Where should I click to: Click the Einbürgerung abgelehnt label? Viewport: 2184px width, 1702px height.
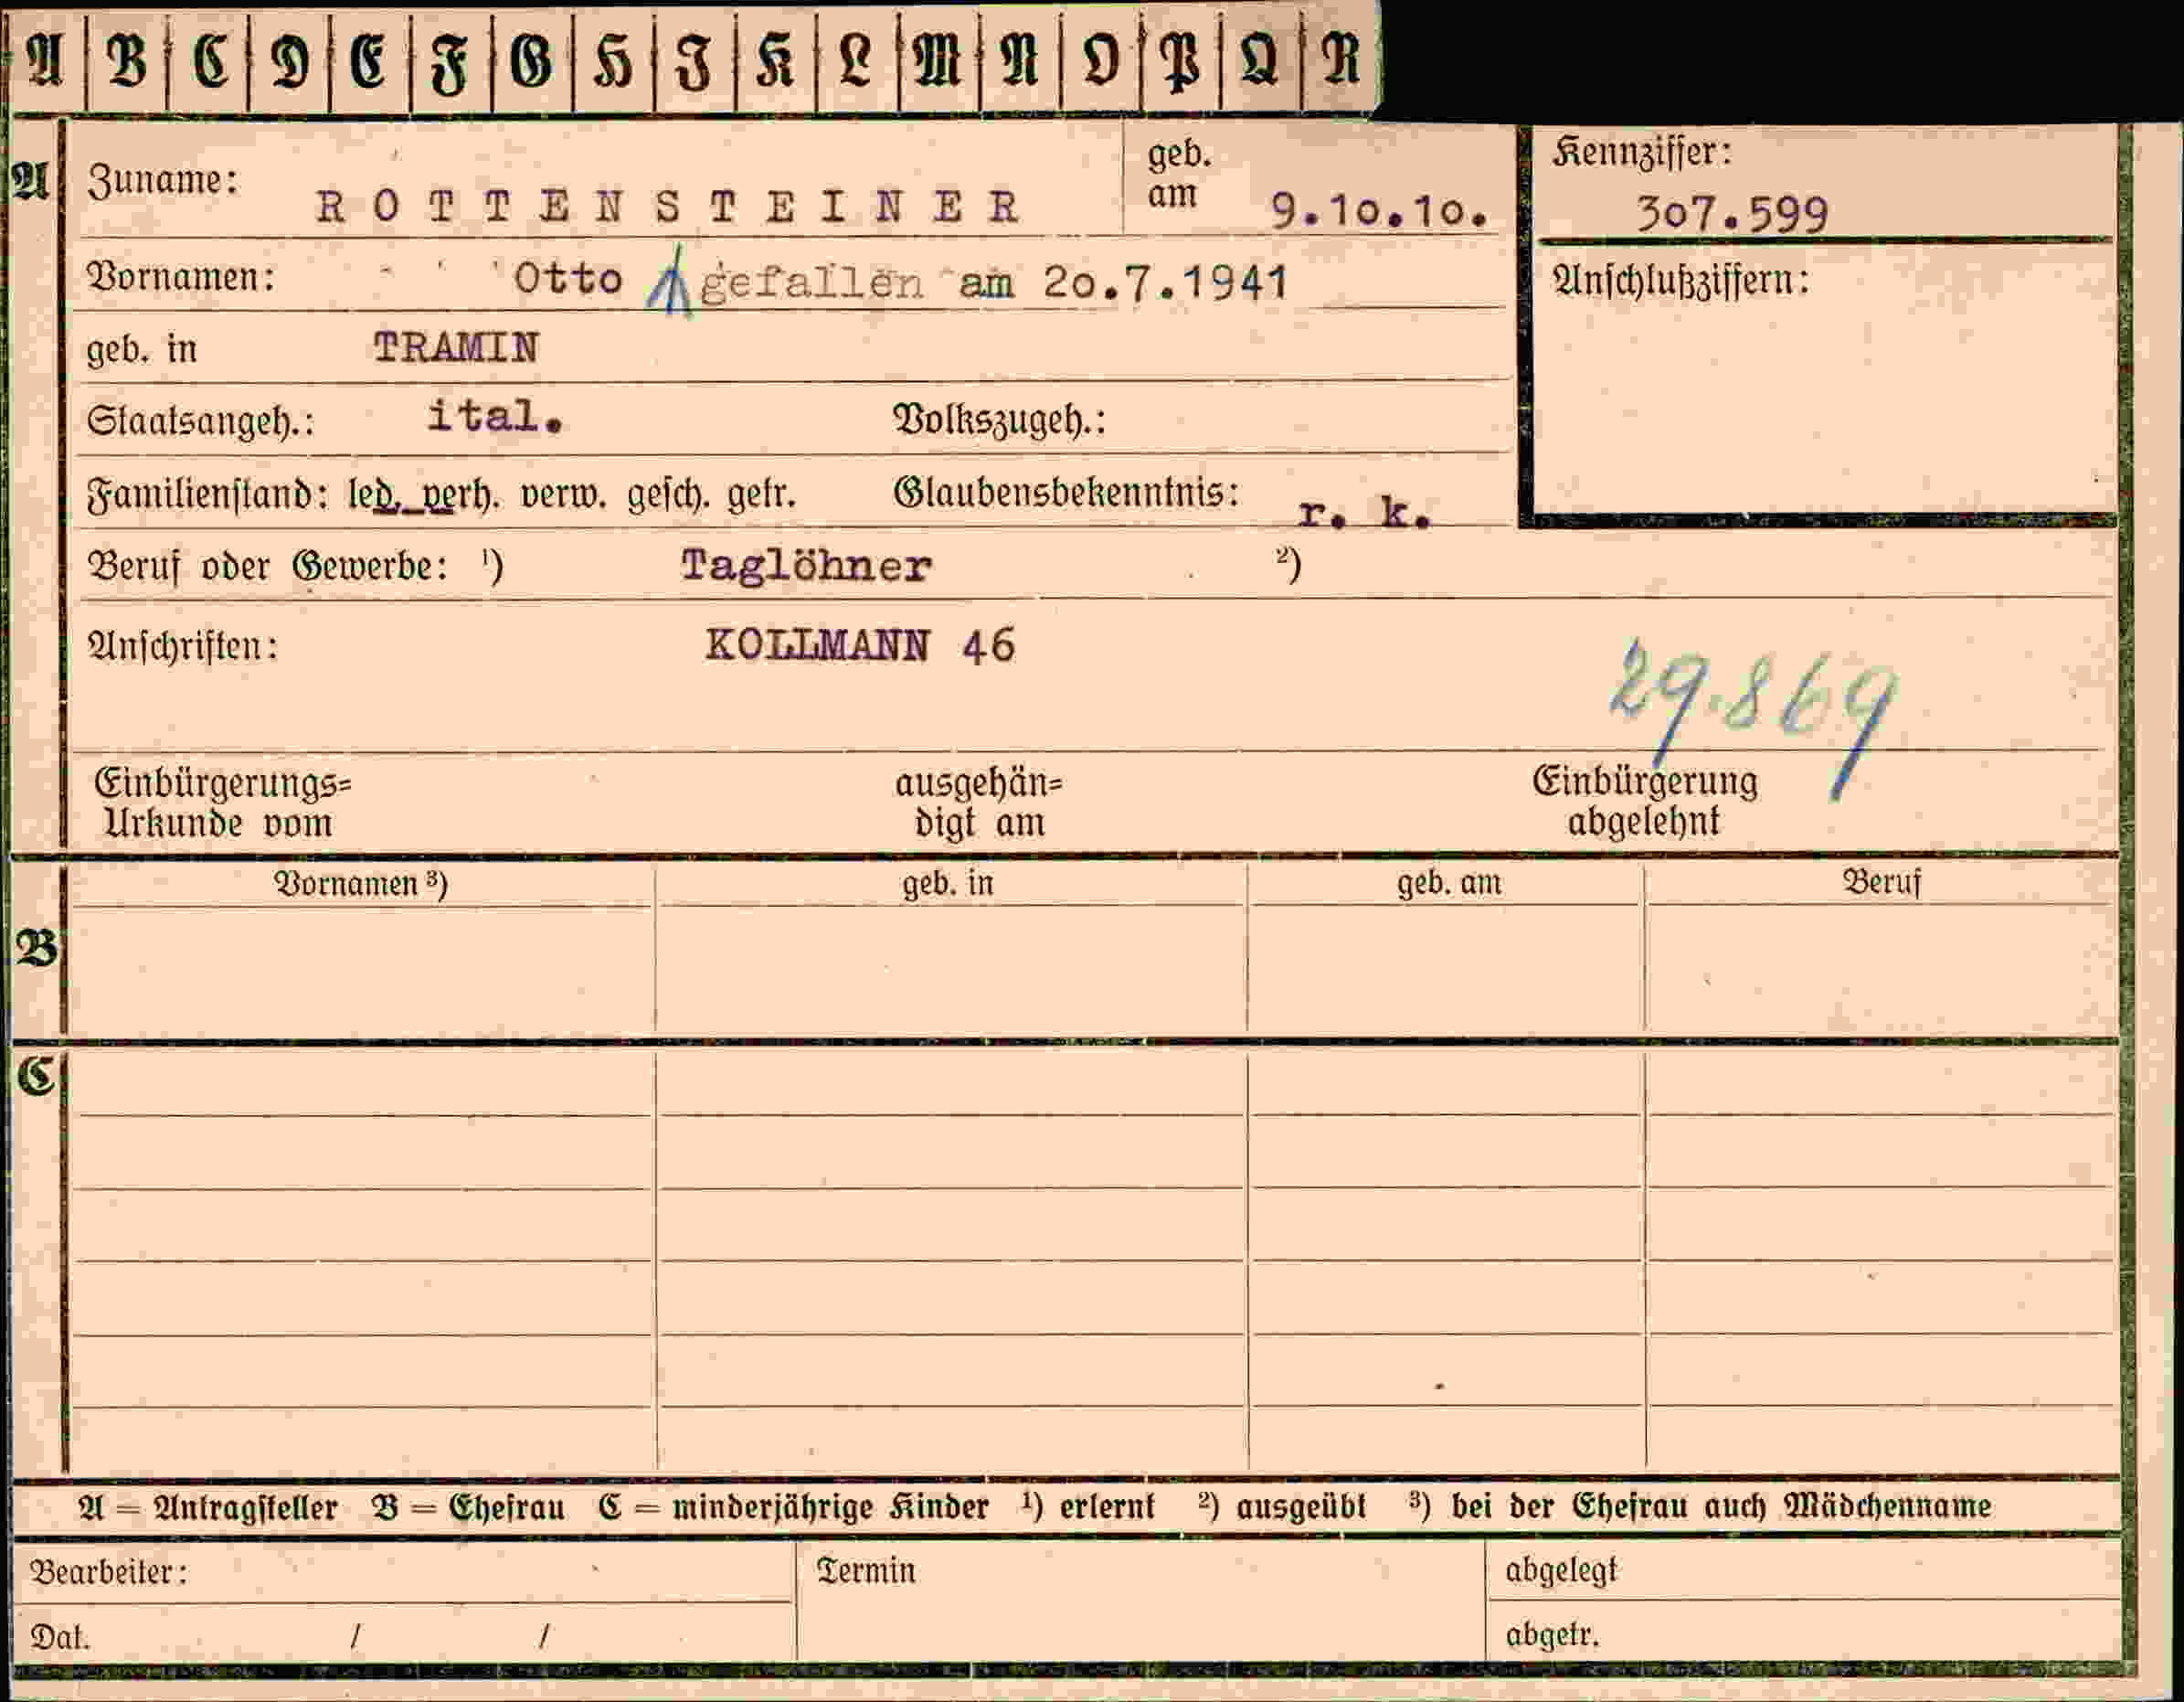click(1645, 801)
